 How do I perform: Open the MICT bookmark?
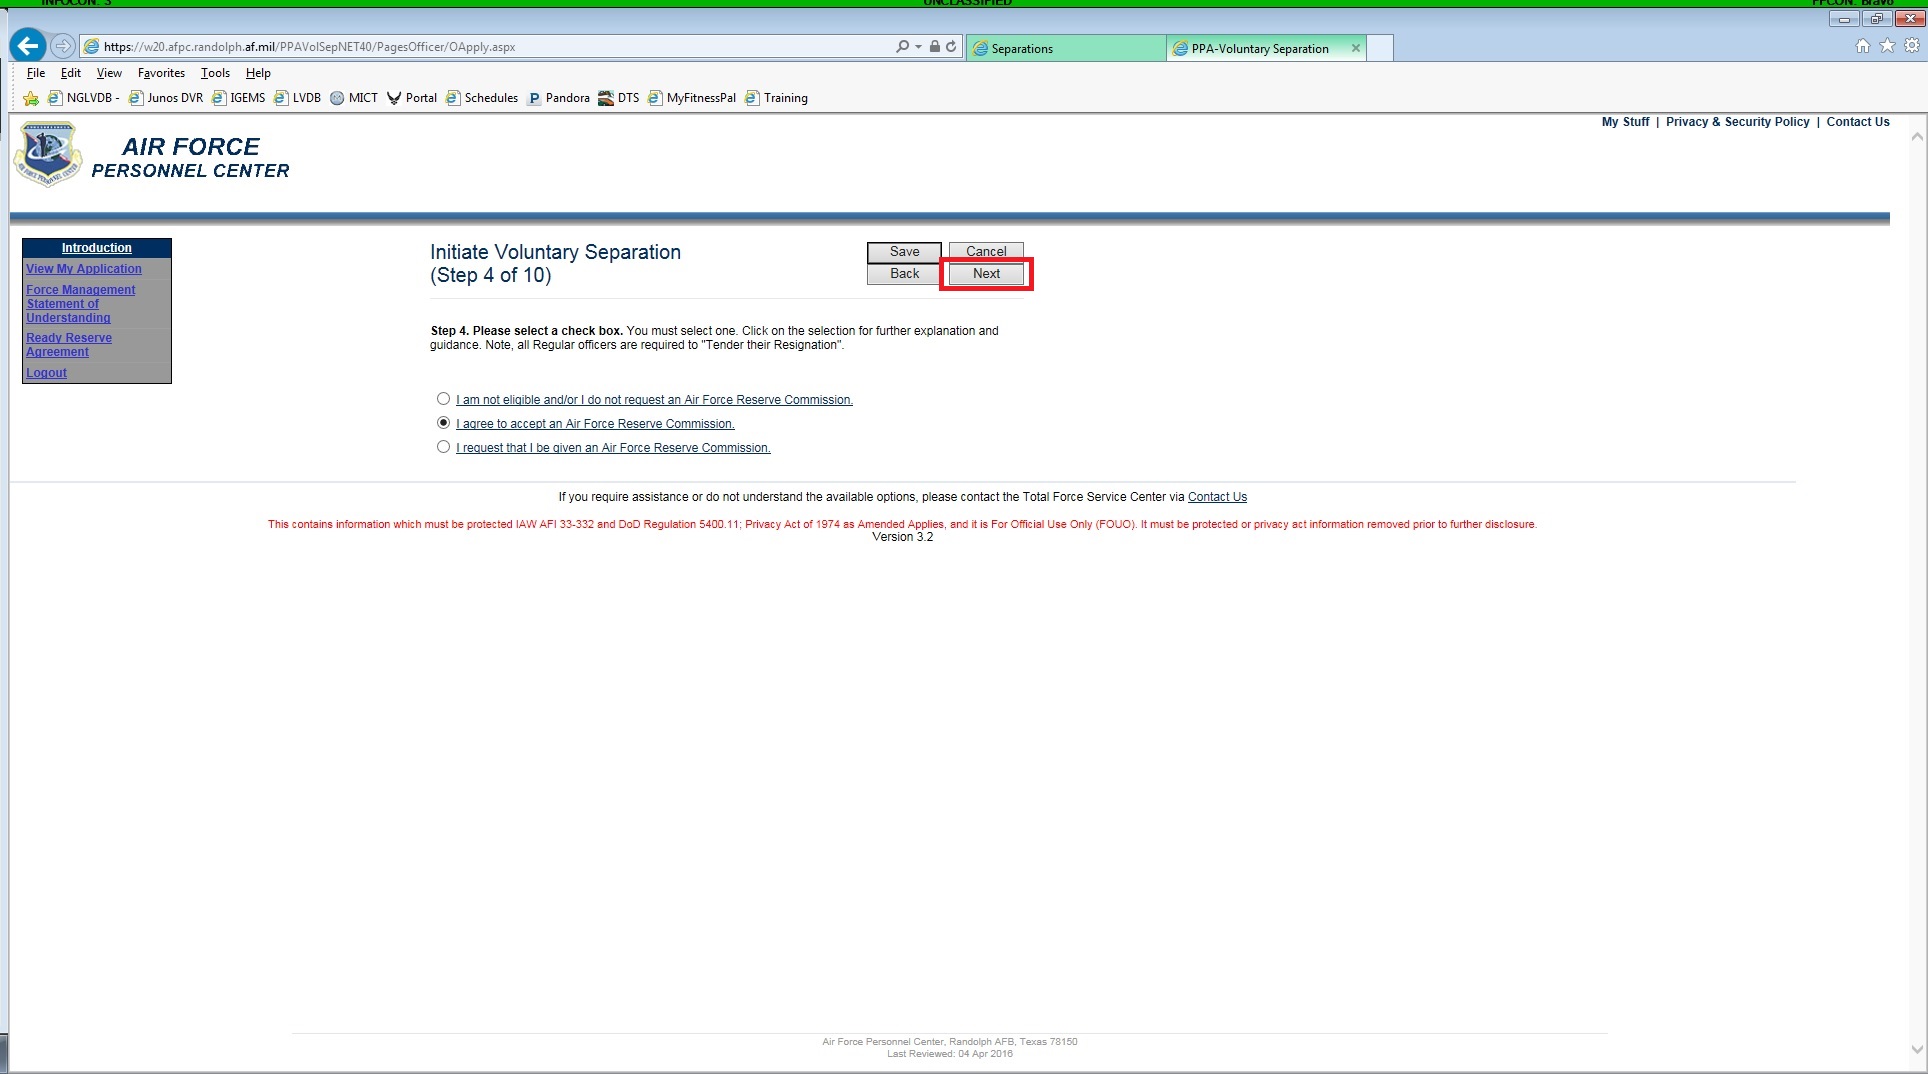click(354, 98)
